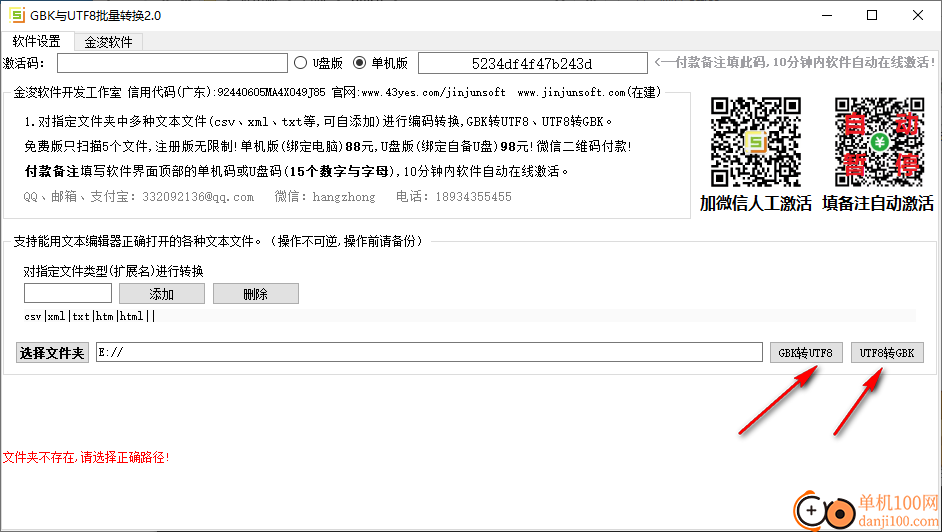
Task: Click the 删除 button
Action: [255, 294]
